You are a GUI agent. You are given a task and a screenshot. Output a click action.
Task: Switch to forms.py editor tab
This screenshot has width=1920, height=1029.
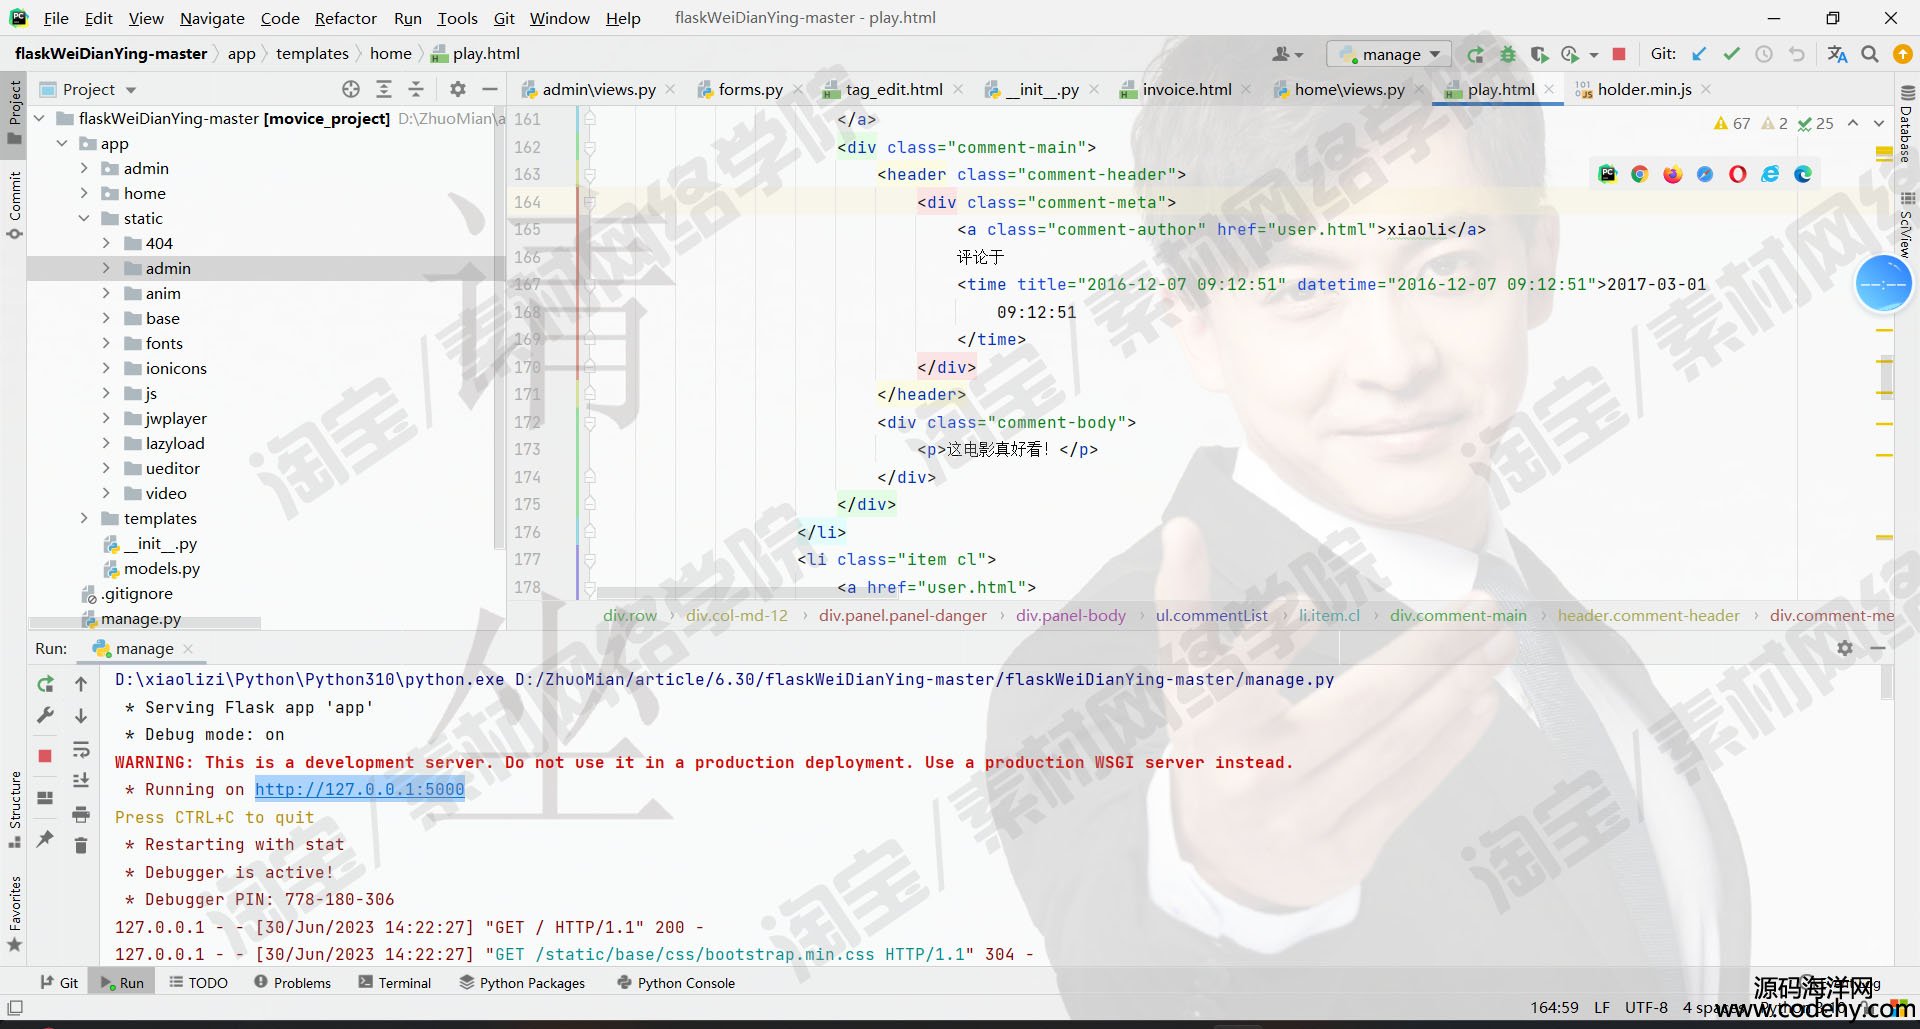(x=750, y=89)
